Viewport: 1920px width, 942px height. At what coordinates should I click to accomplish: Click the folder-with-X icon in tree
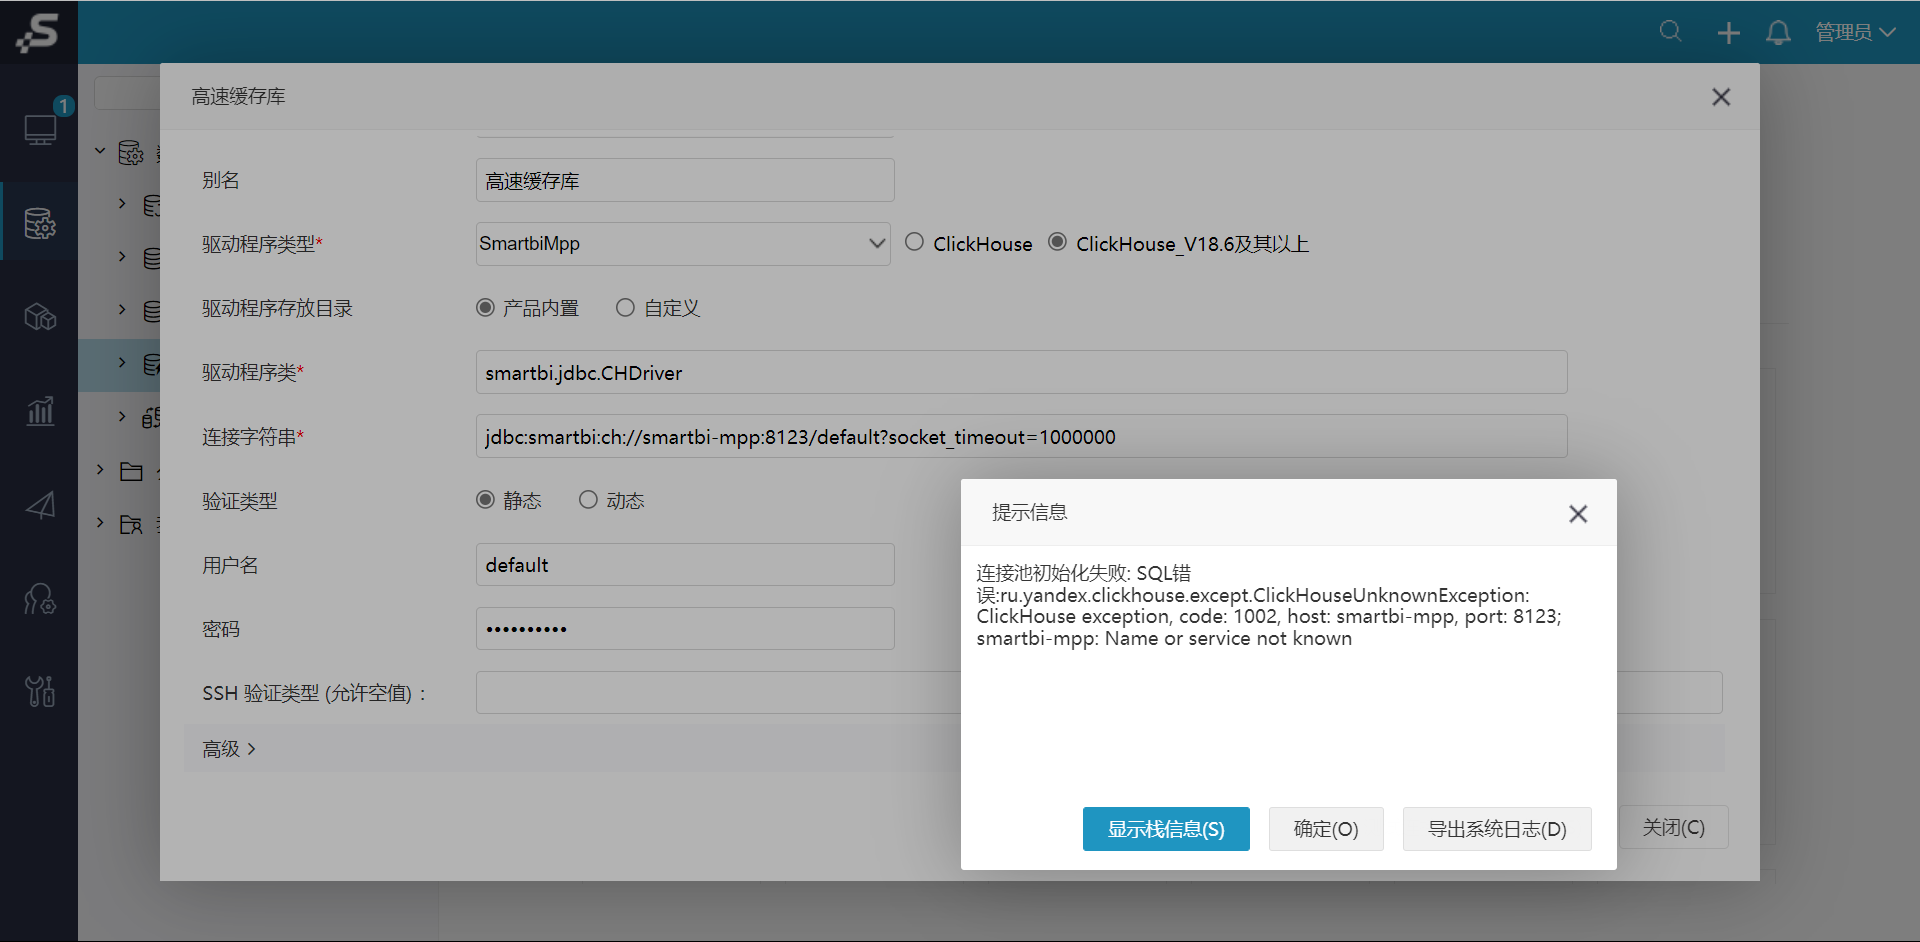click(x=131, y=524)
